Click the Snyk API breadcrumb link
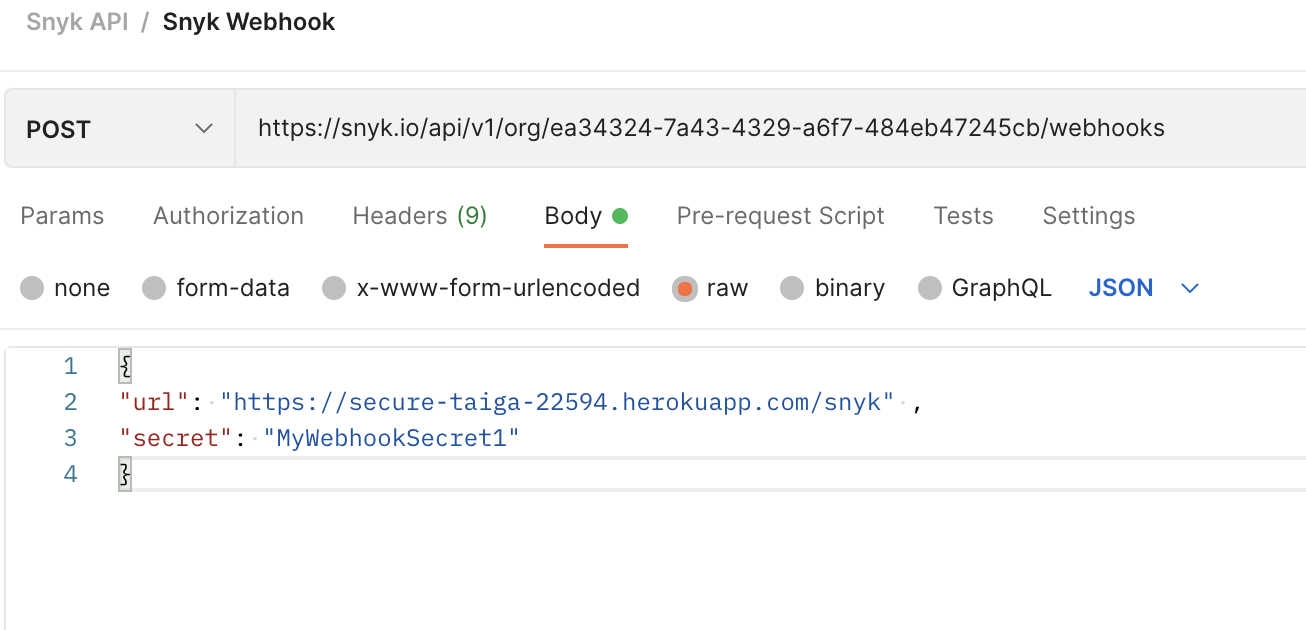The image size is (1306, 630). point(76,21)
